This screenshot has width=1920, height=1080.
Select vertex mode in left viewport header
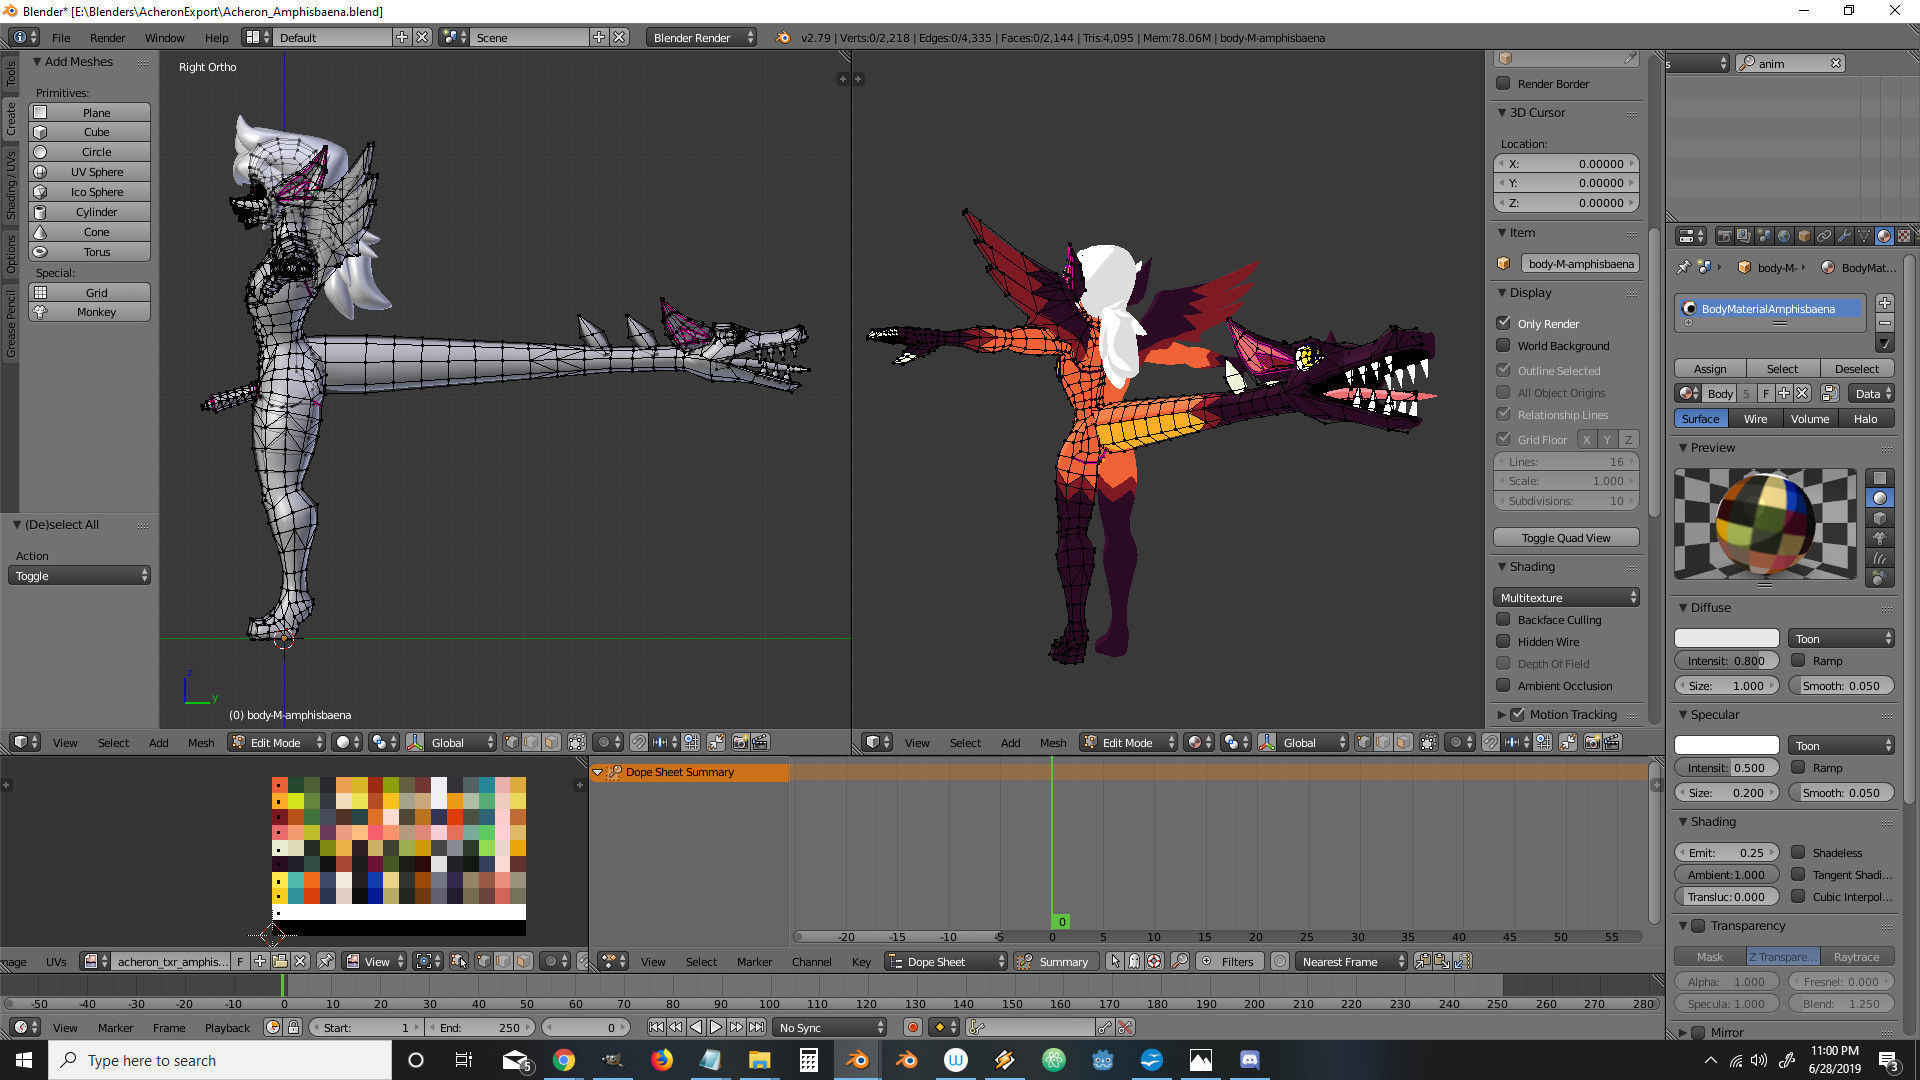[511, 742]
